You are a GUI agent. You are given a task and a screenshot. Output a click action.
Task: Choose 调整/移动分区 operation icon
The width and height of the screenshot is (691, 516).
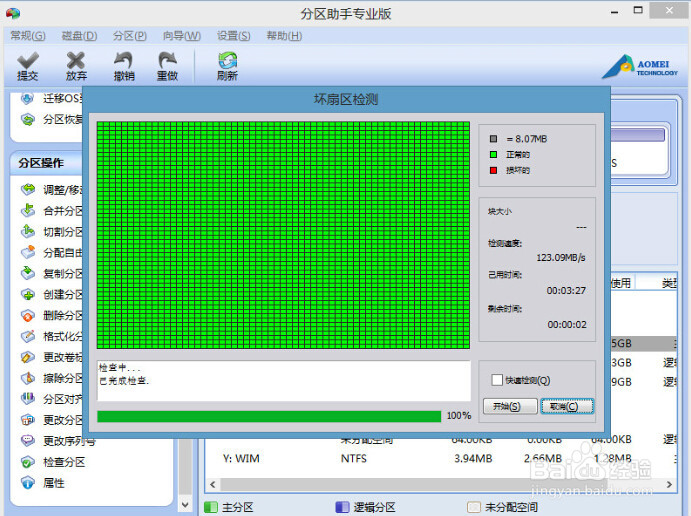27,190
